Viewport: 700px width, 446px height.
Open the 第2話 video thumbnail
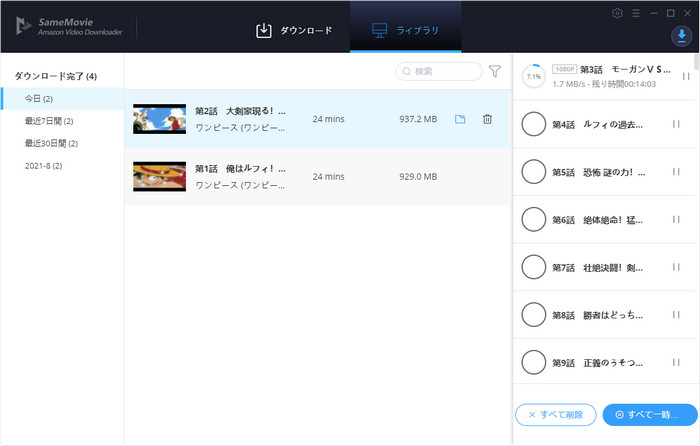coord(159,119)
